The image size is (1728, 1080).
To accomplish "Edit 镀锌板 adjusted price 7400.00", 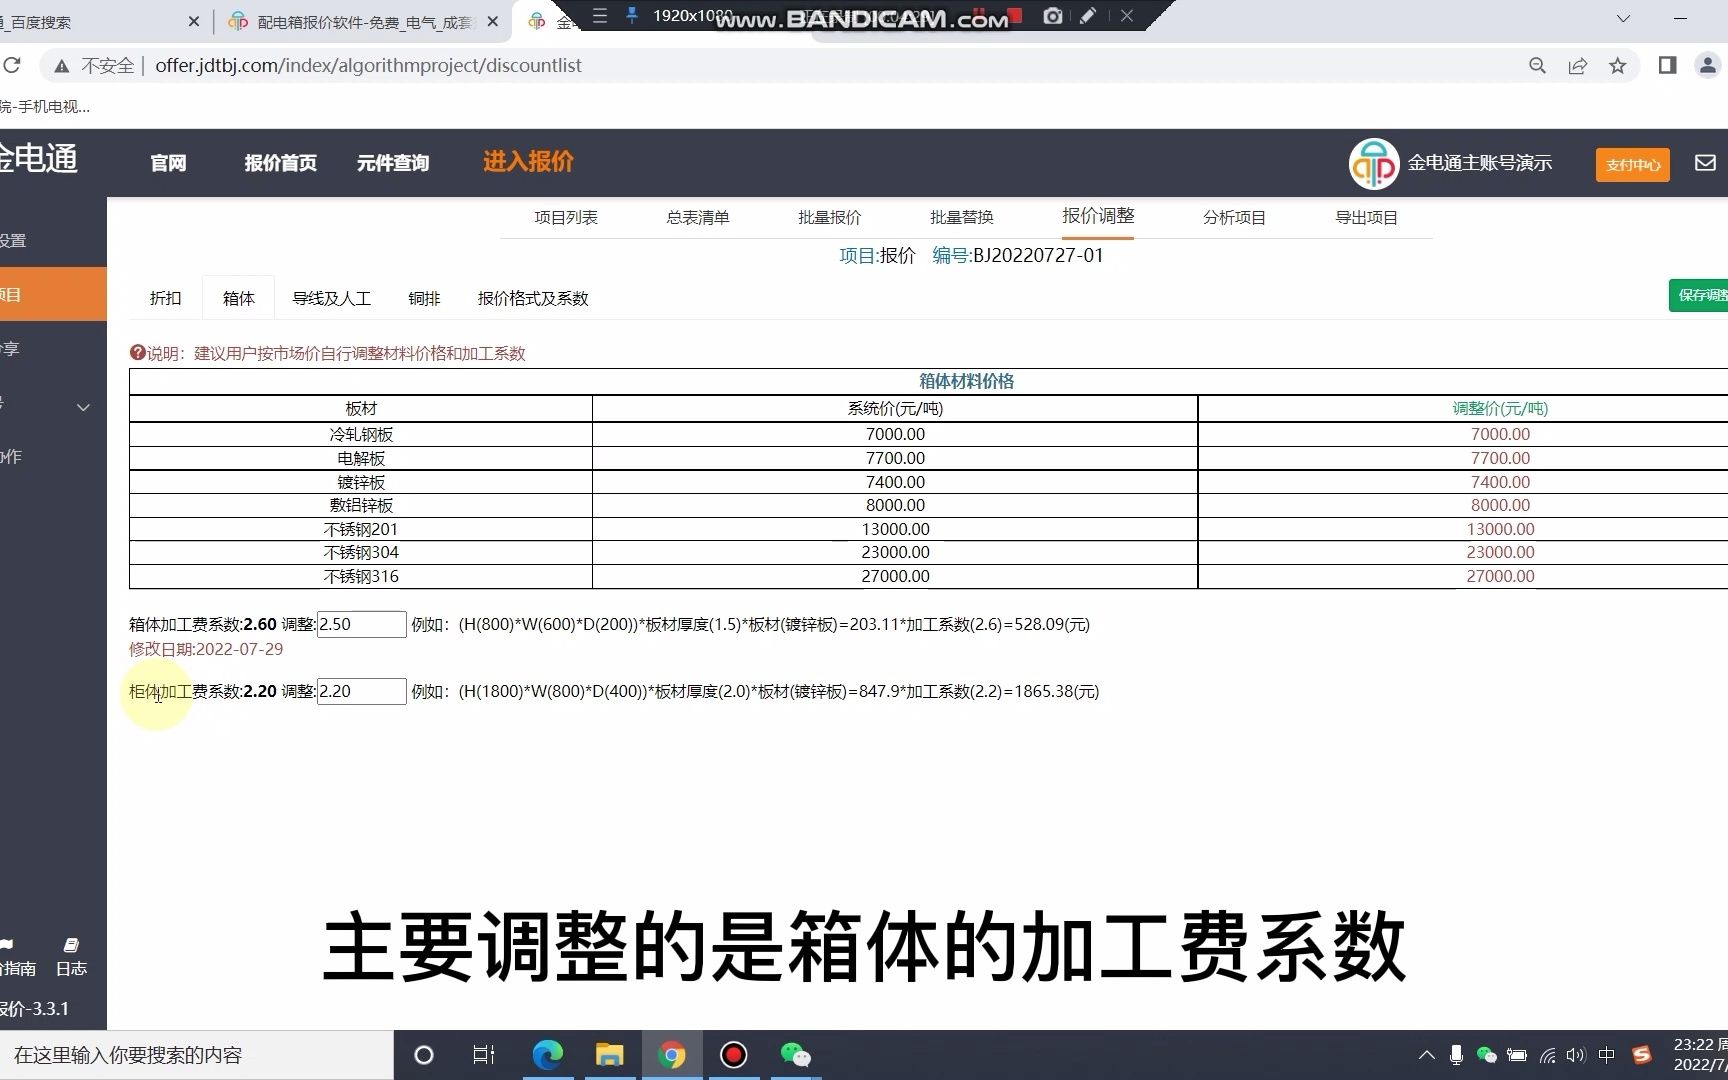I will (1500, 482).
